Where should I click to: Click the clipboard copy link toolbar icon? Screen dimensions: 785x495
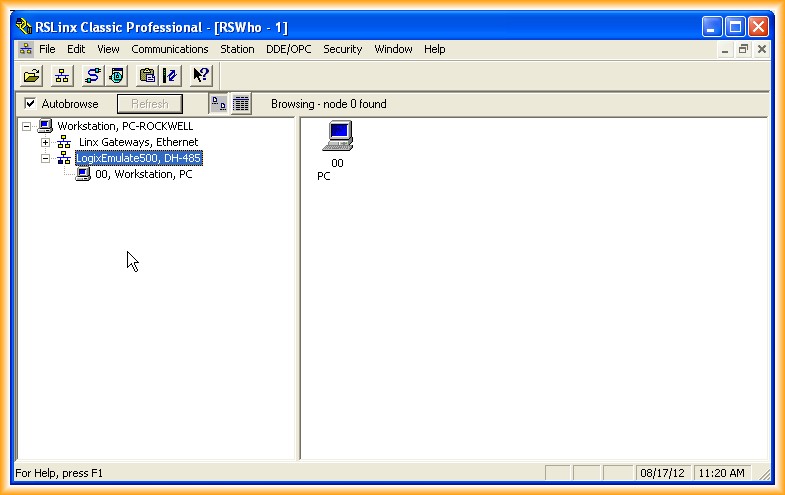[x=147, y=75]
